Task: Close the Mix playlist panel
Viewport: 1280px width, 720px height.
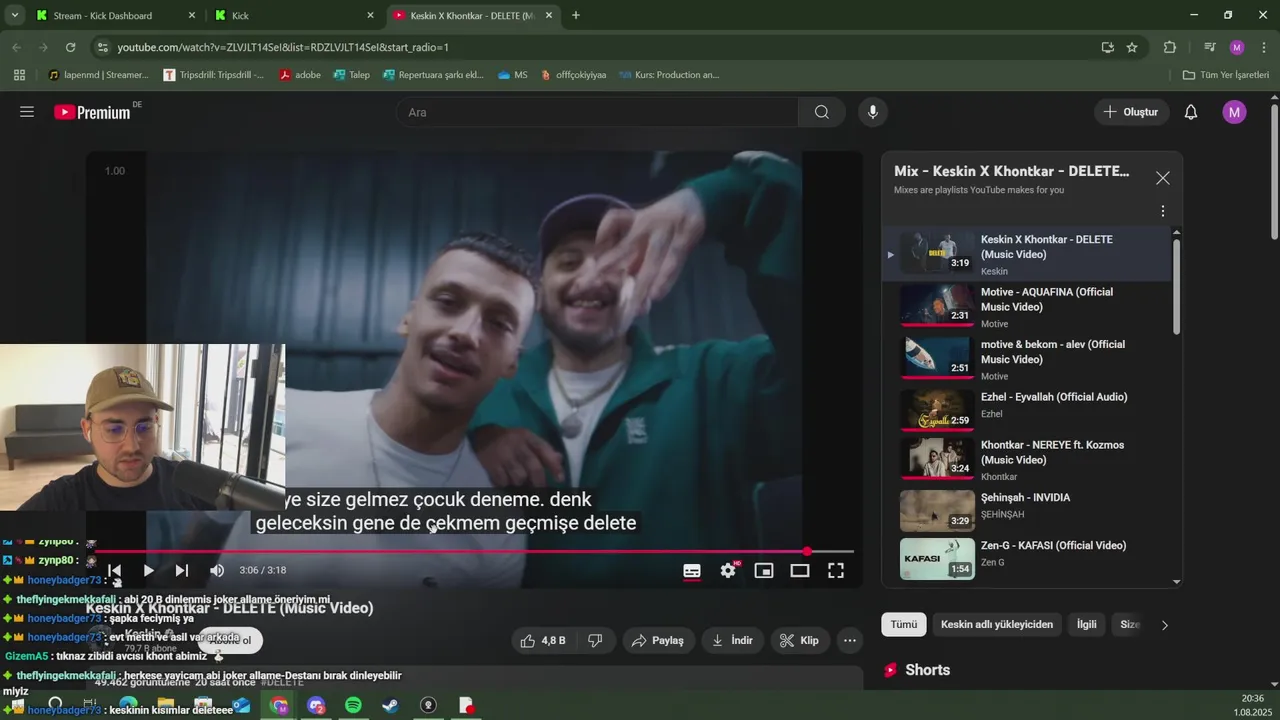Action: (1162, 178)
